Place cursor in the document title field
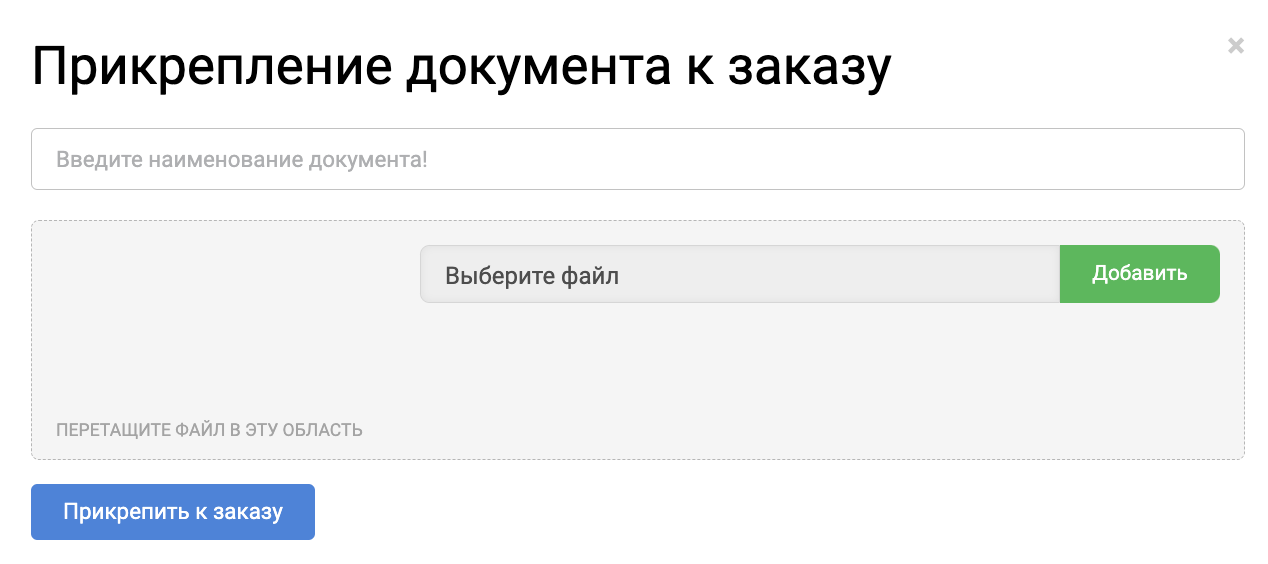Image resolution: width=1268 pixels, height=564 pixels. [x=637, y=159]
